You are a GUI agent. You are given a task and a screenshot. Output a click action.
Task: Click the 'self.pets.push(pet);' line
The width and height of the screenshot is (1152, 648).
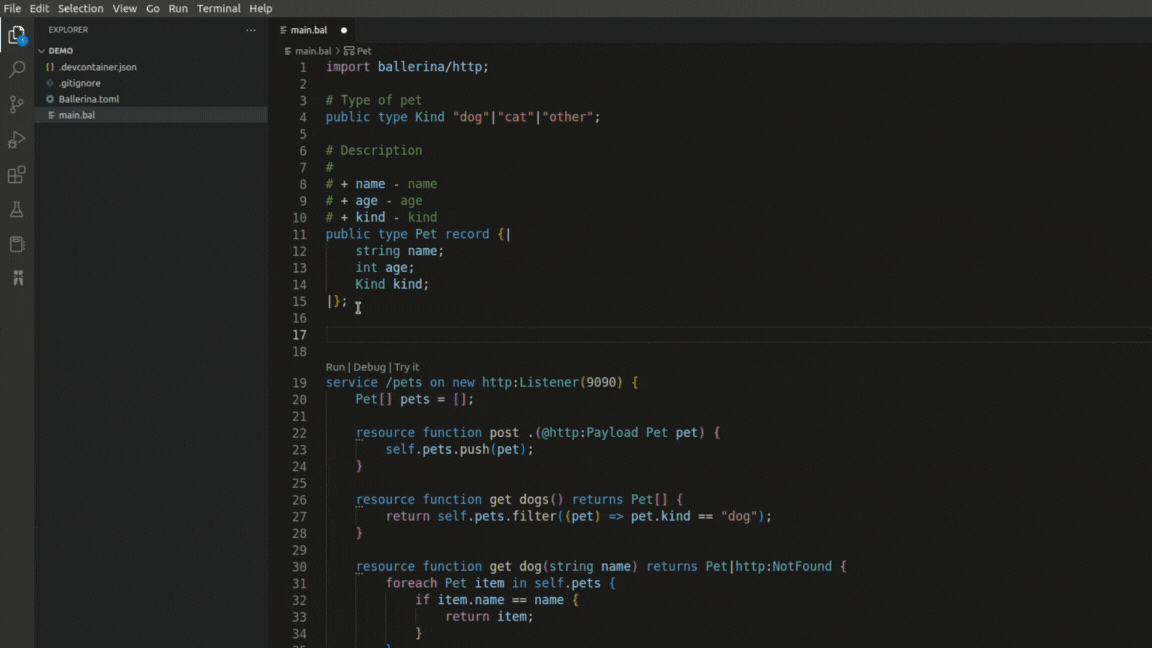459,450
